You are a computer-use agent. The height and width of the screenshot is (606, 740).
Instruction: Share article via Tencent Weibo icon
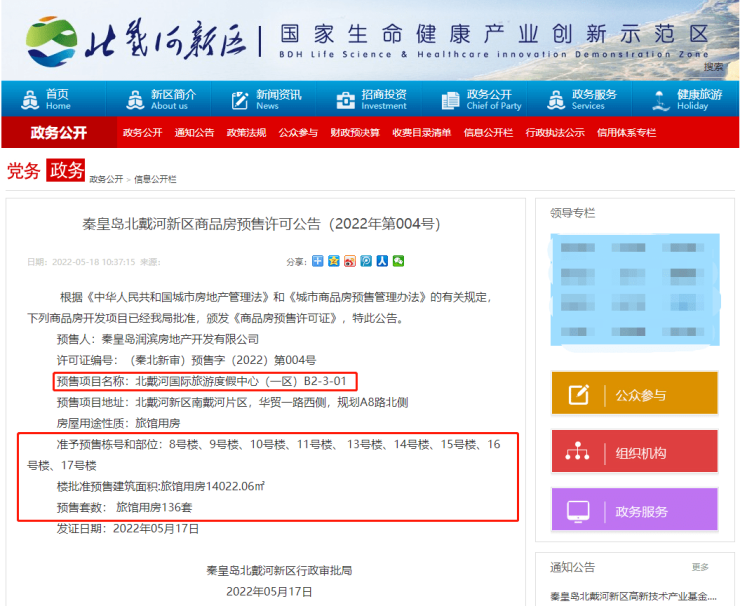coord(366,261)
